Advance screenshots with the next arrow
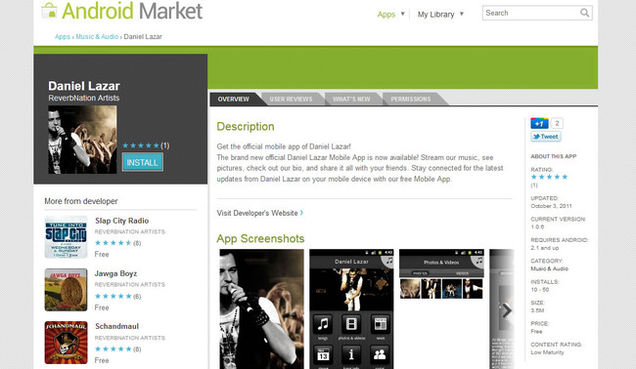The image size is (636, 369). click(x=507, y=311)
